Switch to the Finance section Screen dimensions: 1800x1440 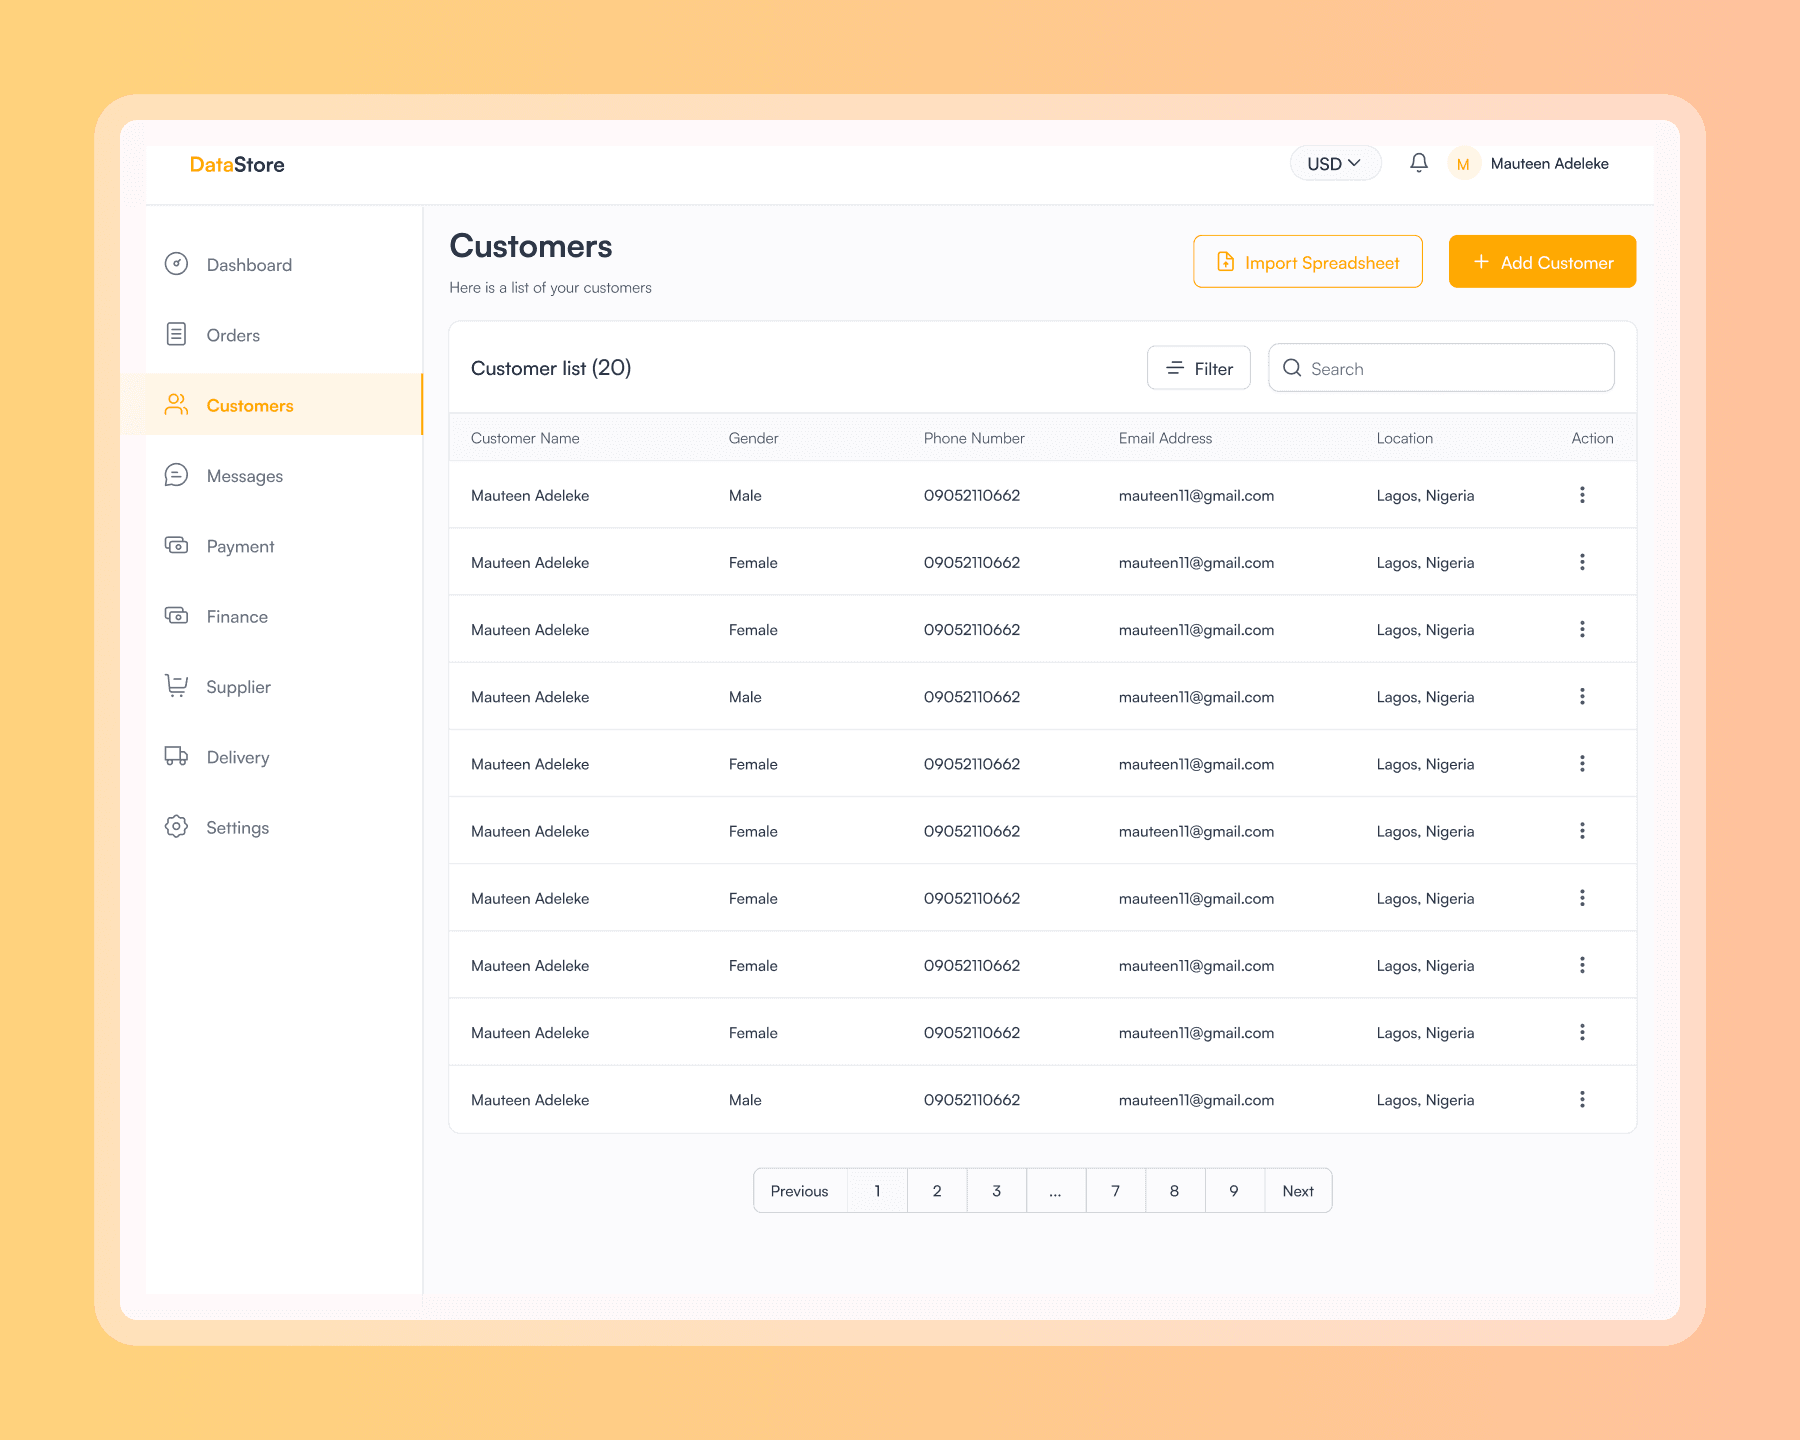[176, 616]
